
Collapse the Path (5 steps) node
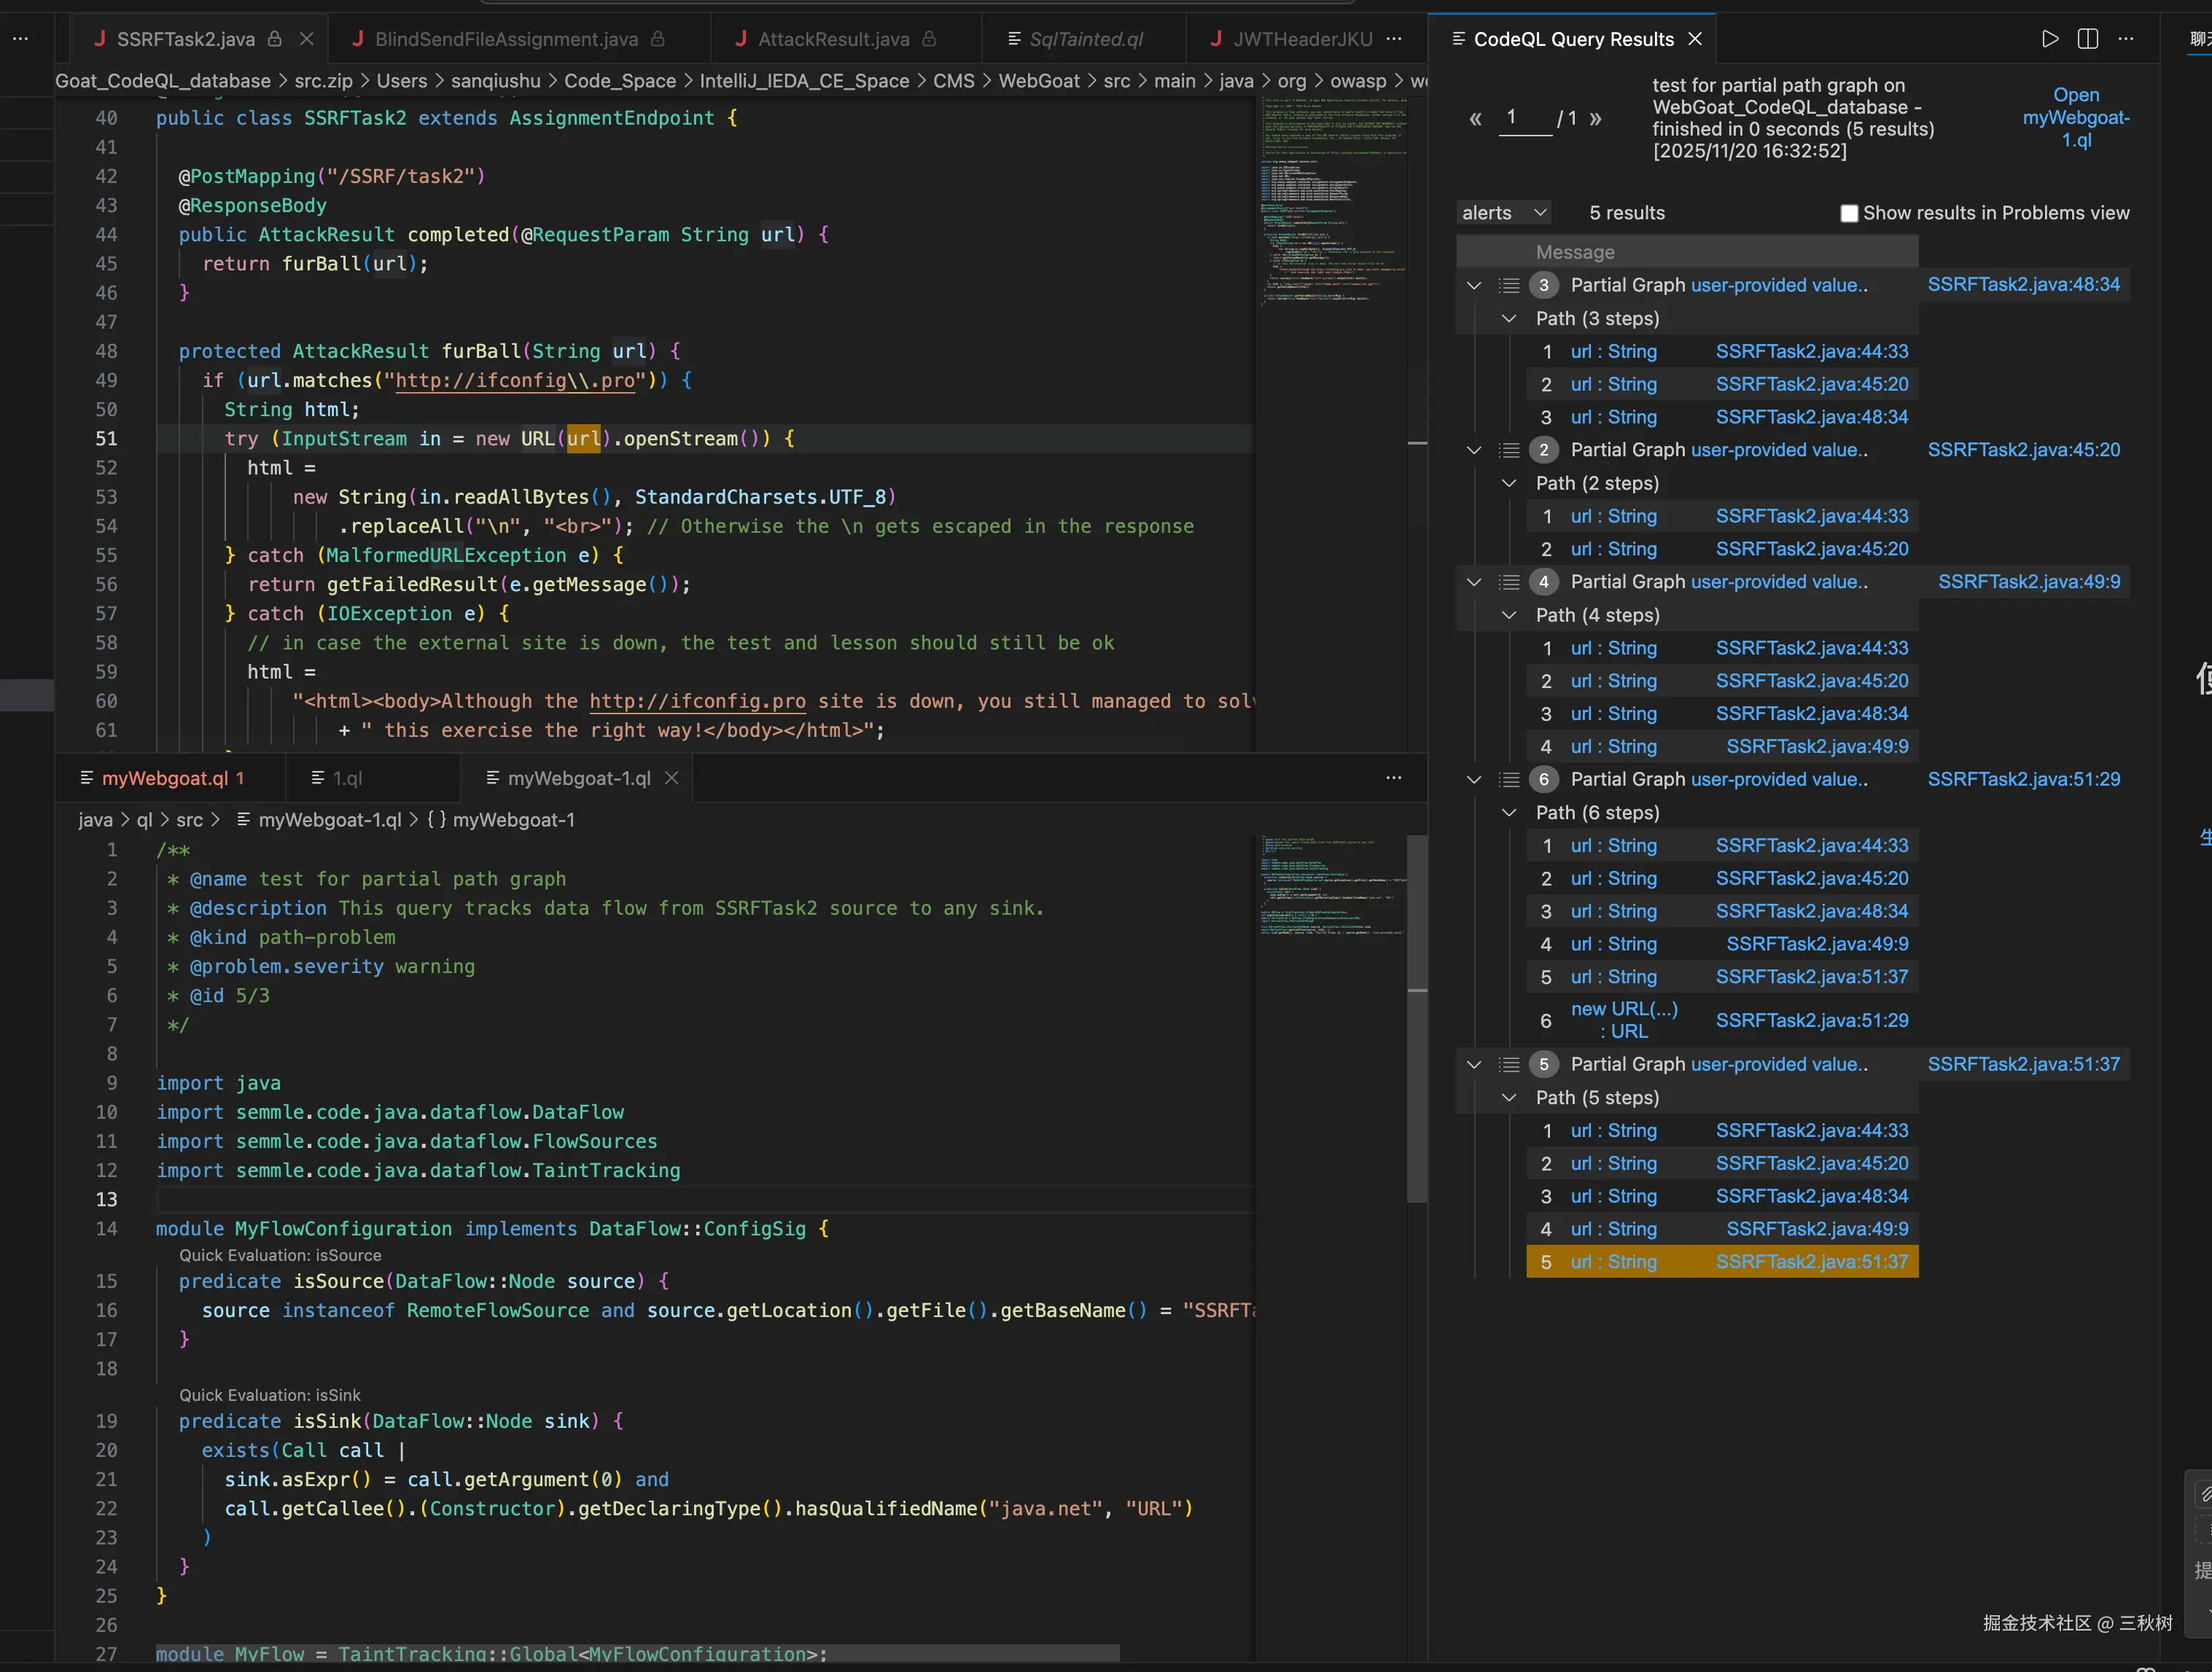(x=1509, y=1098)
